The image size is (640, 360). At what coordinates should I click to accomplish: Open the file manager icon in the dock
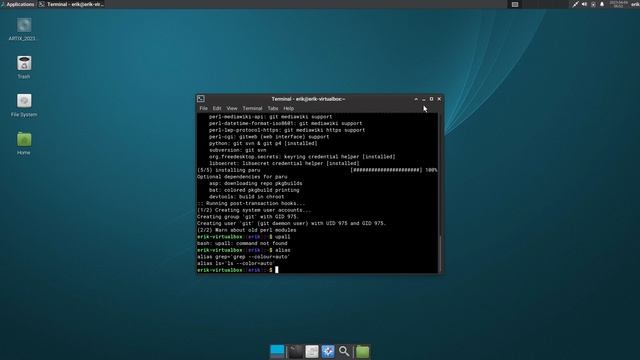pos(312,351)
